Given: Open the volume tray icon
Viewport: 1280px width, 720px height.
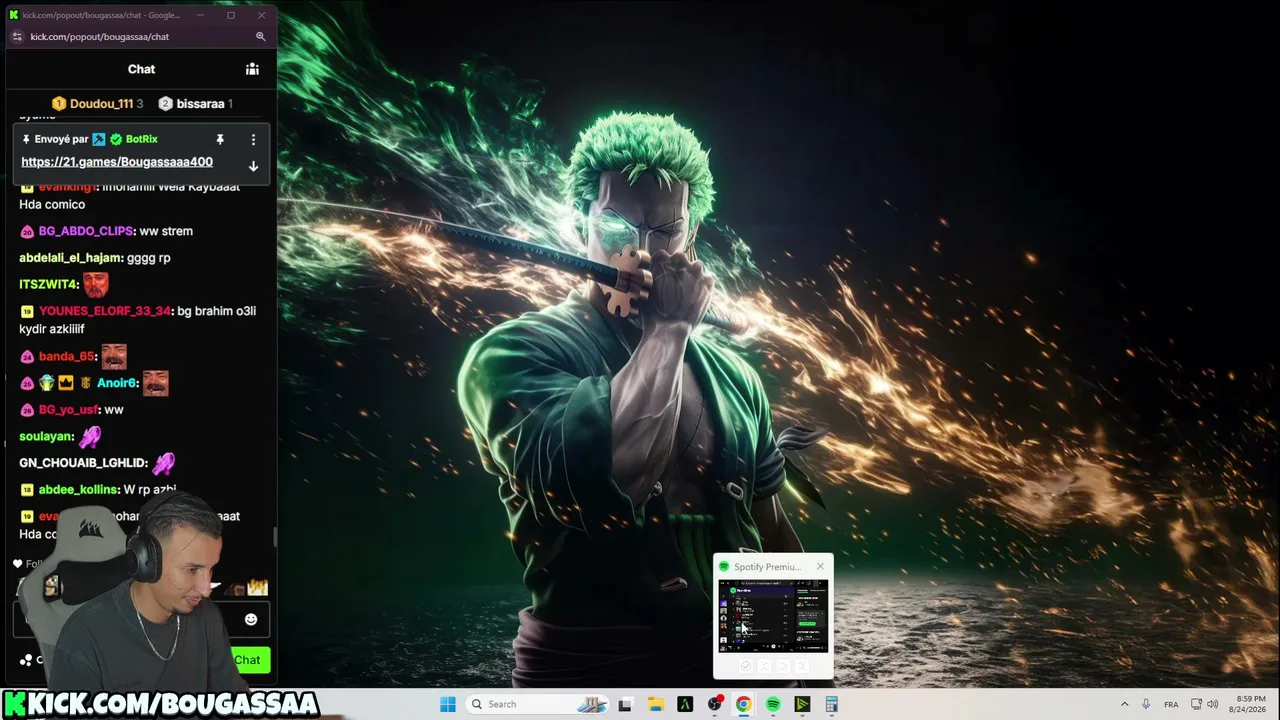Looking at the screenshot, I should [x=1212, y=704].
